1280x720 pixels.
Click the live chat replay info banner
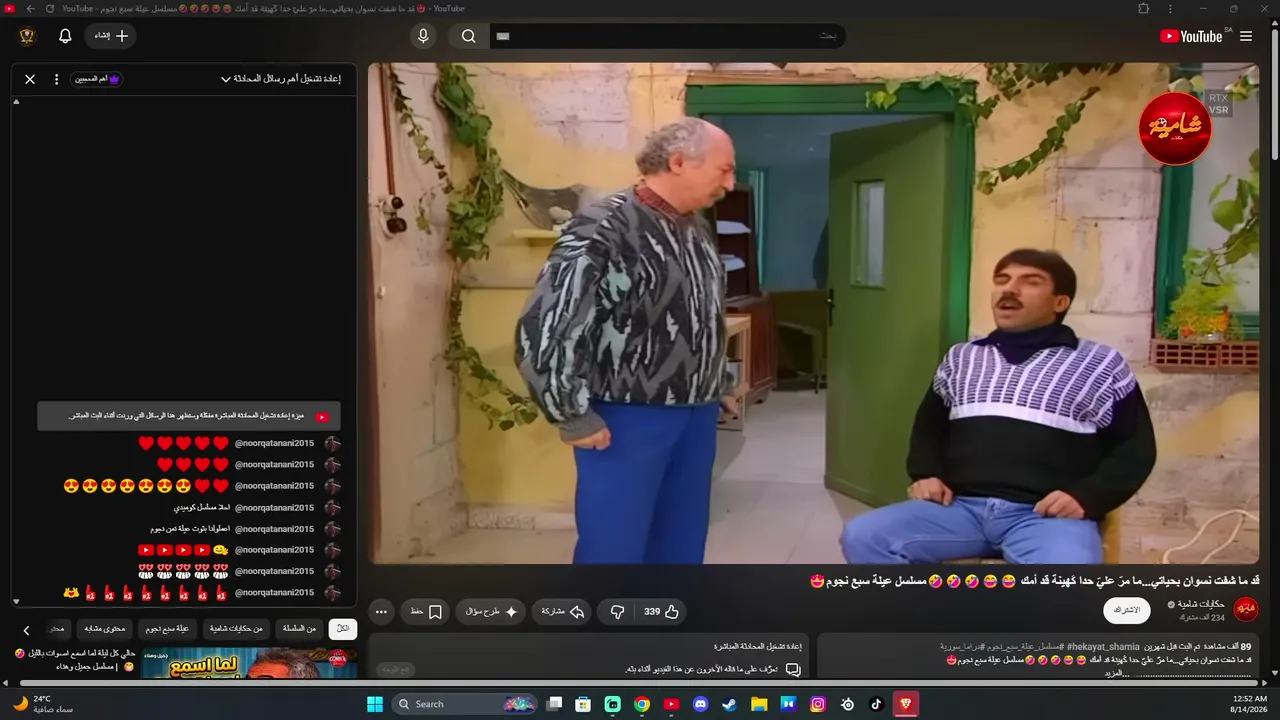pyautogui.click(x=189, y=416)
